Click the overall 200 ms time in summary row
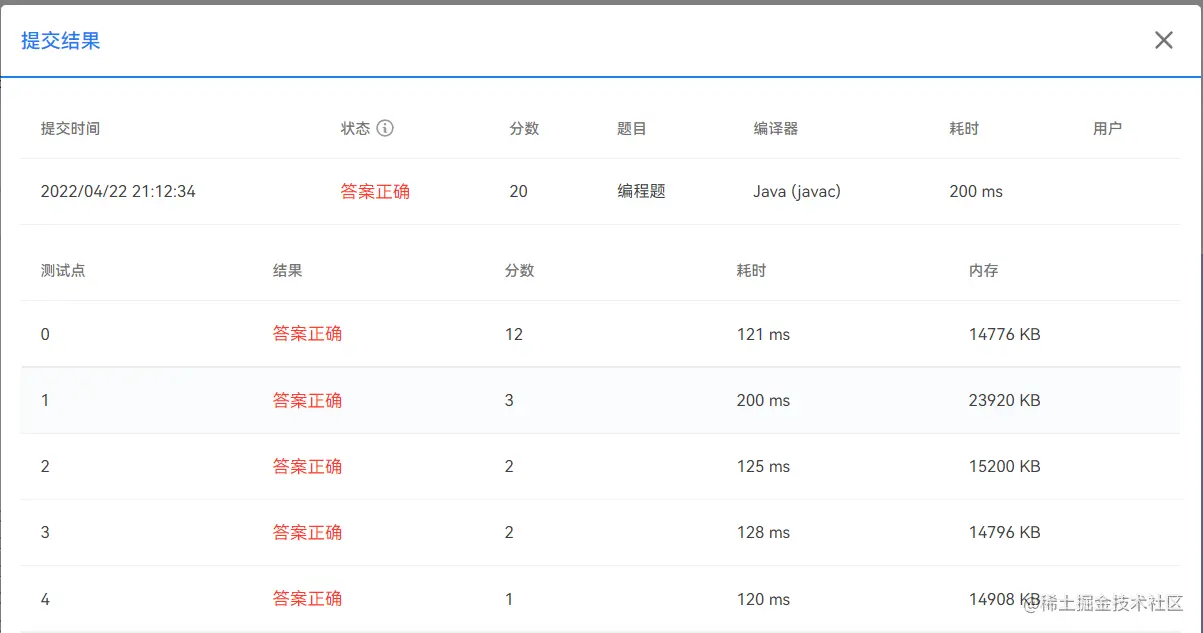 point(976,191)
